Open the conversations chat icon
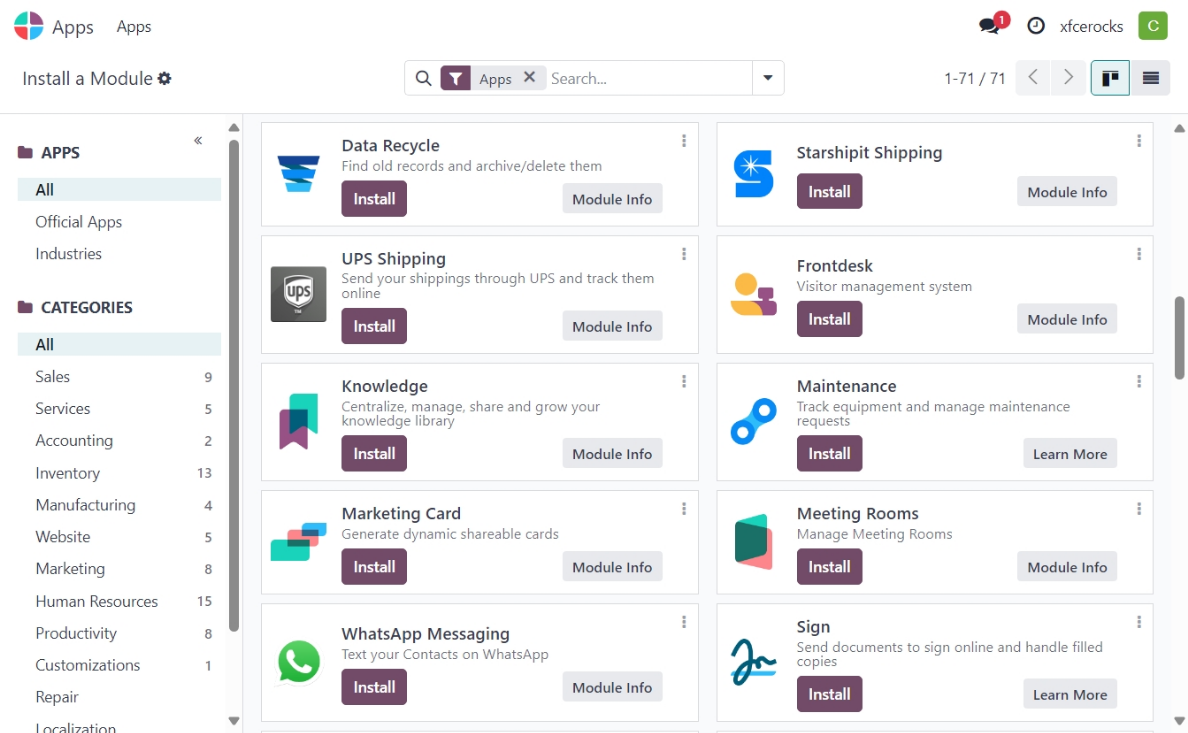 point(990,26)
